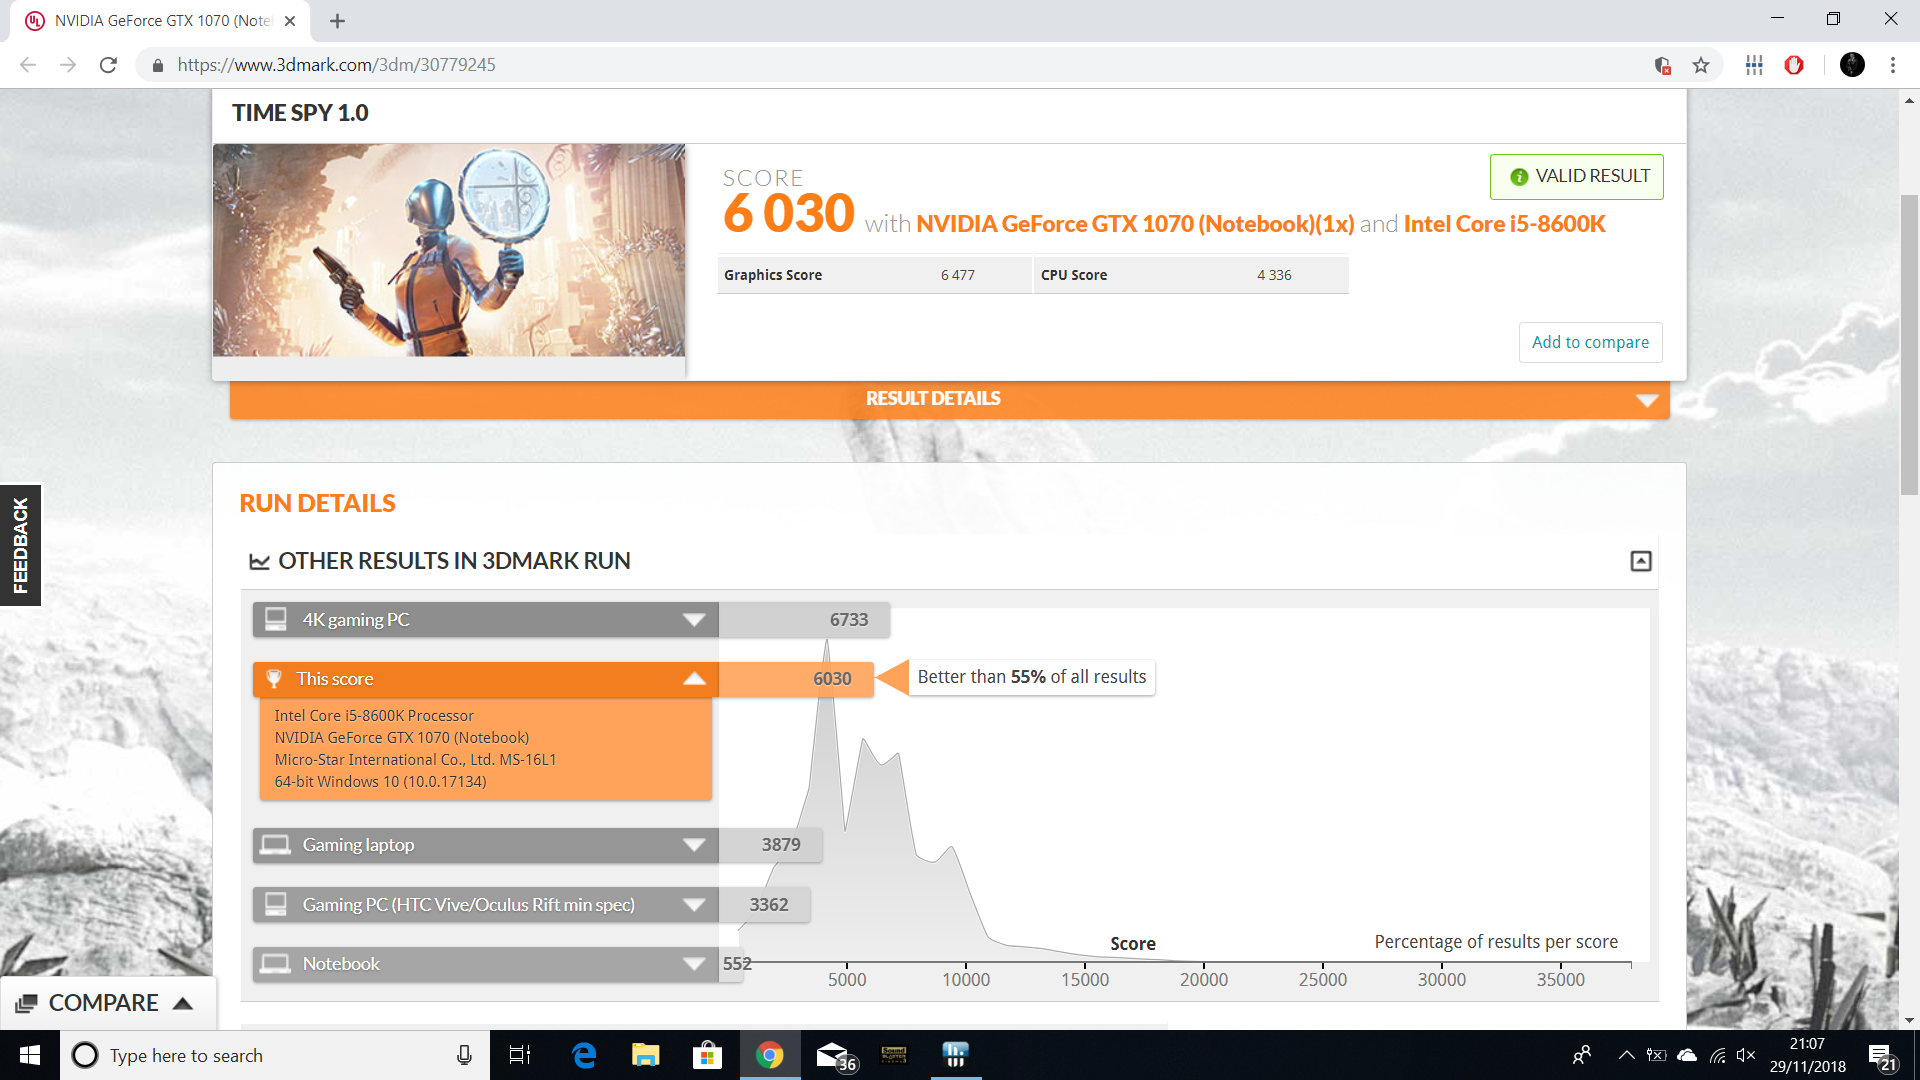1920x1080 pixels.
Task: Switch to Chrome on the taskbar
Action: 769,1055
